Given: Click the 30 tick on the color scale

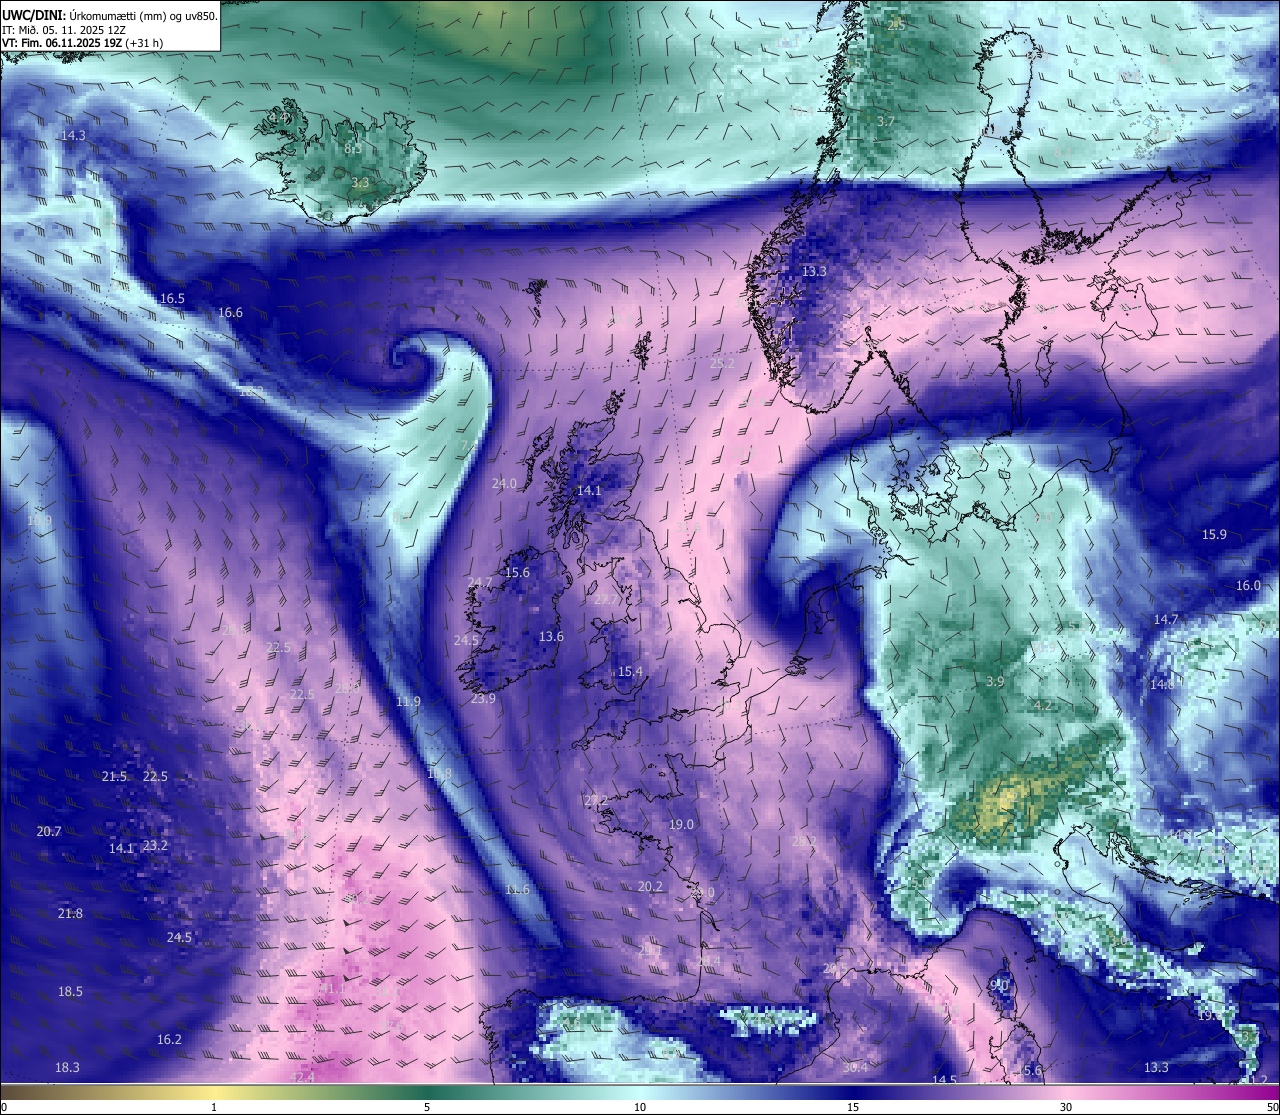Looking at the screenshot, I should click(1066, 1107).
